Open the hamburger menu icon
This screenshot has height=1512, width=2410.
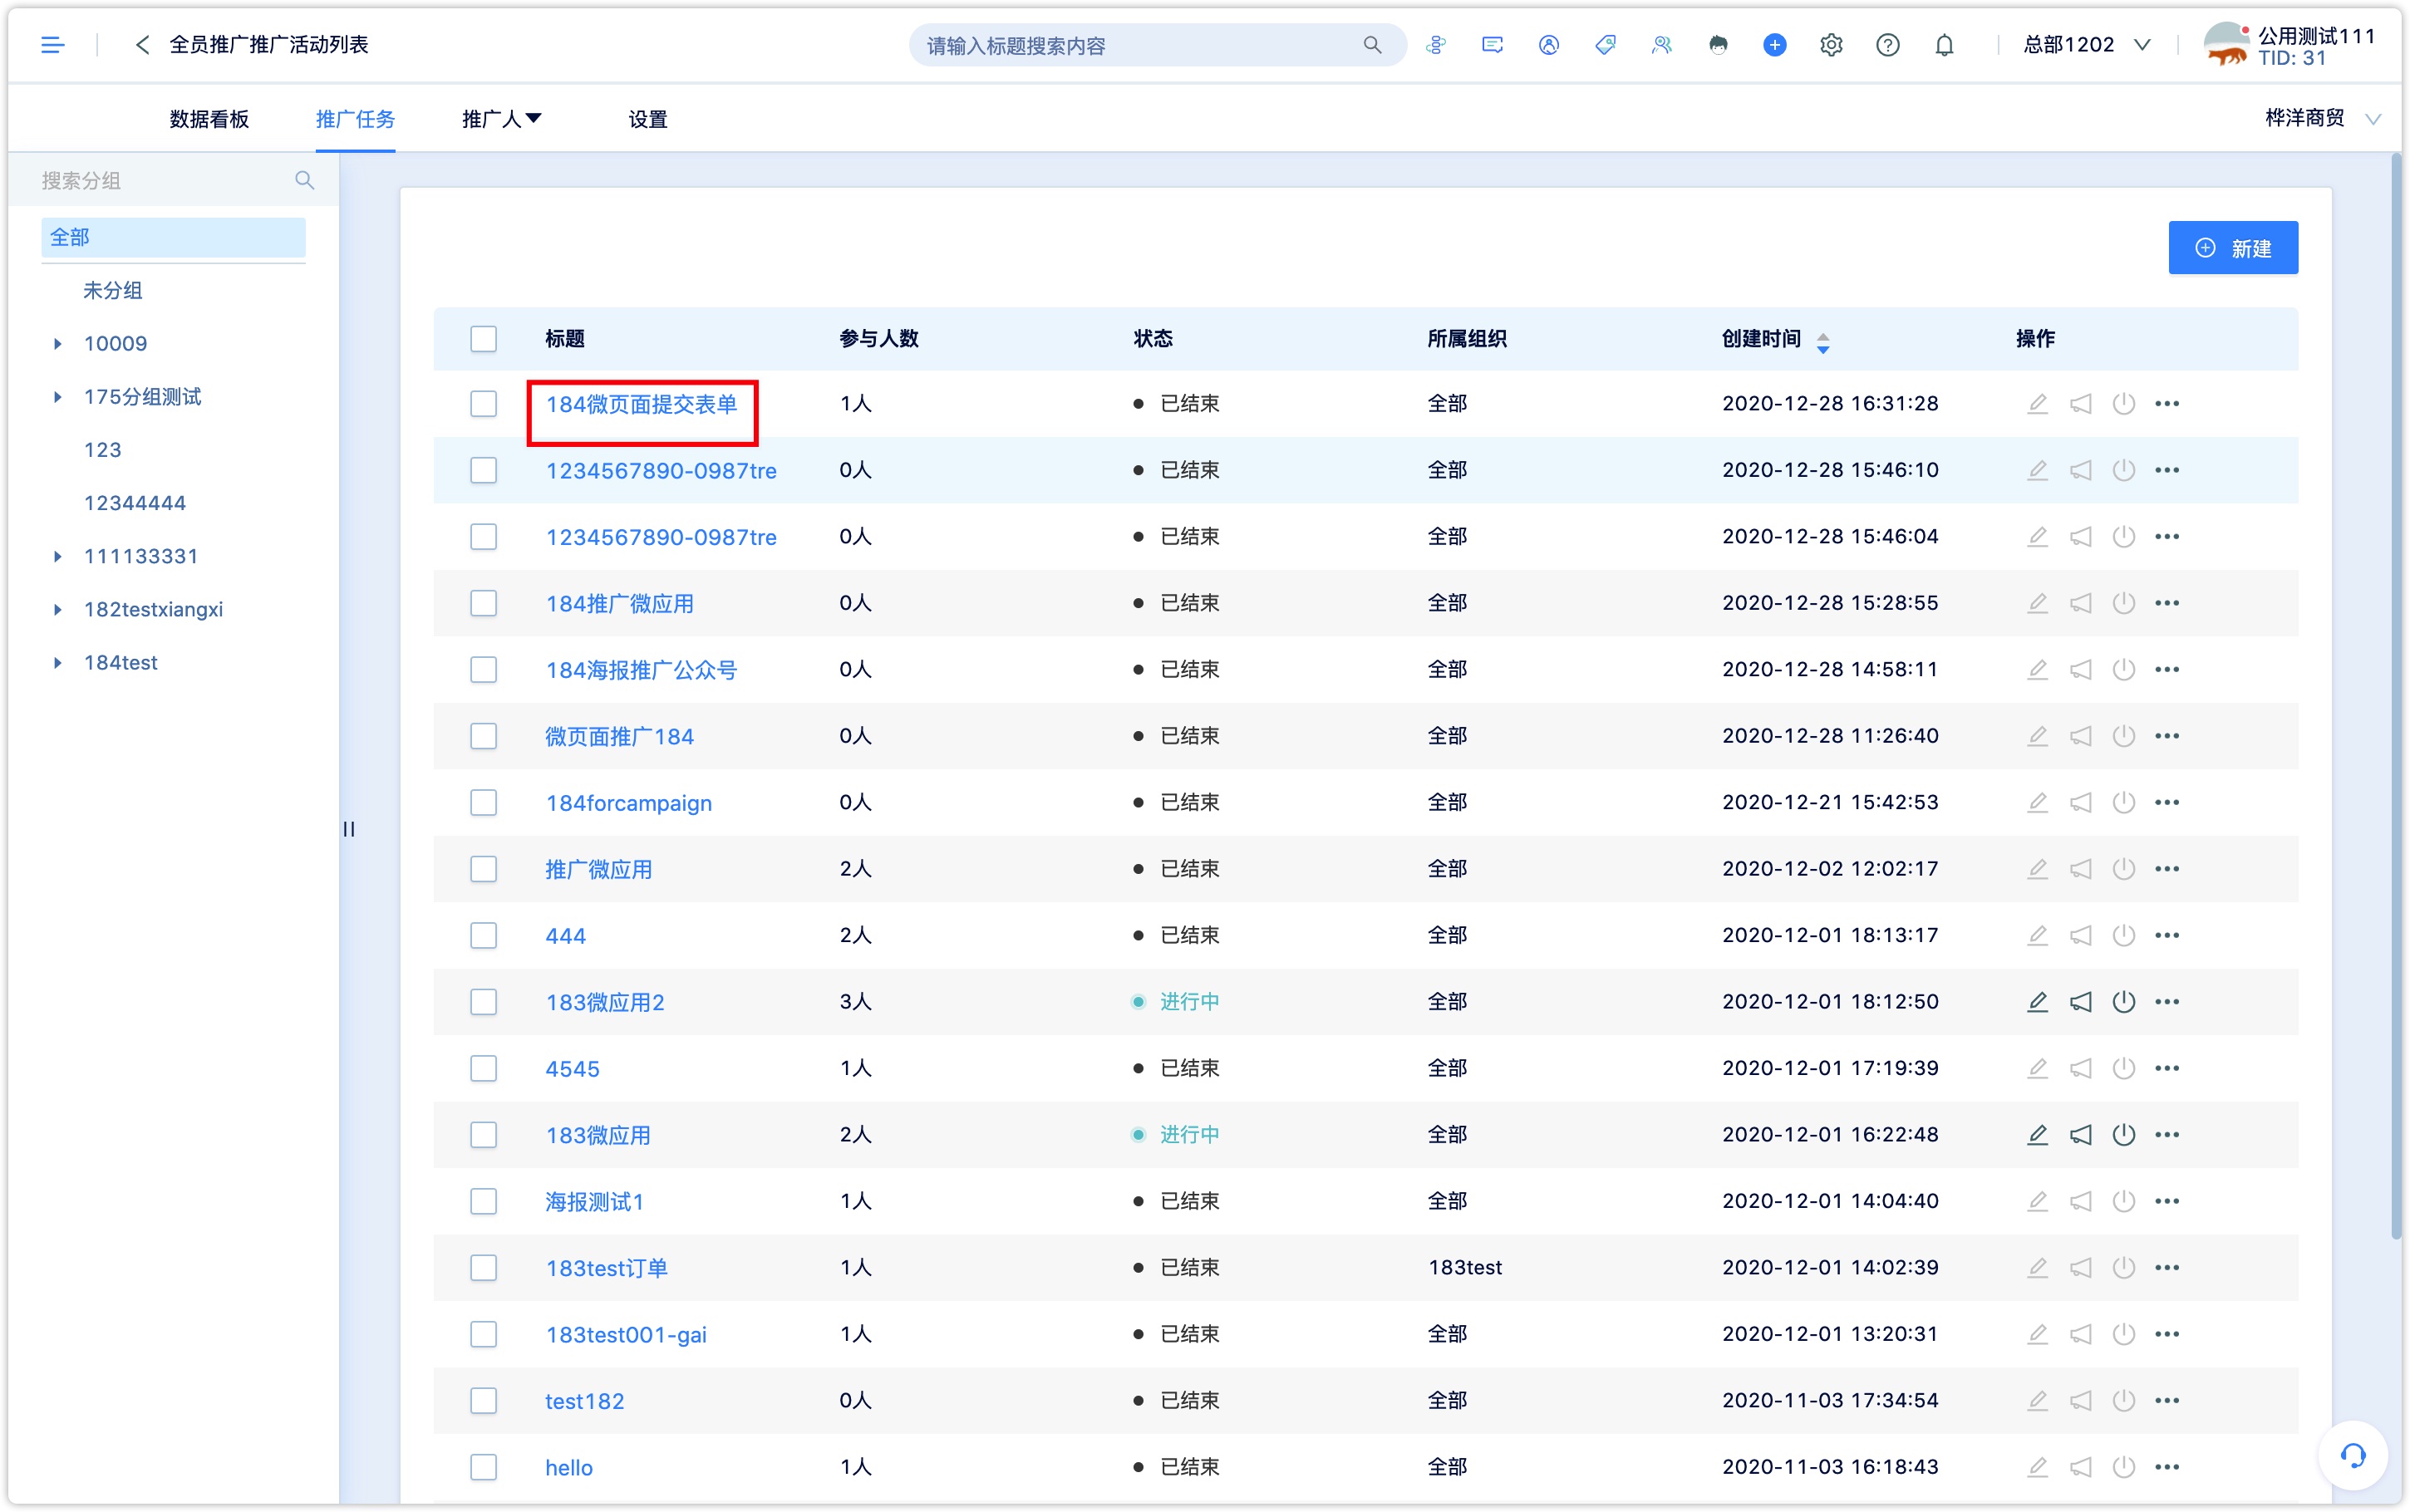tap(53, 45)
